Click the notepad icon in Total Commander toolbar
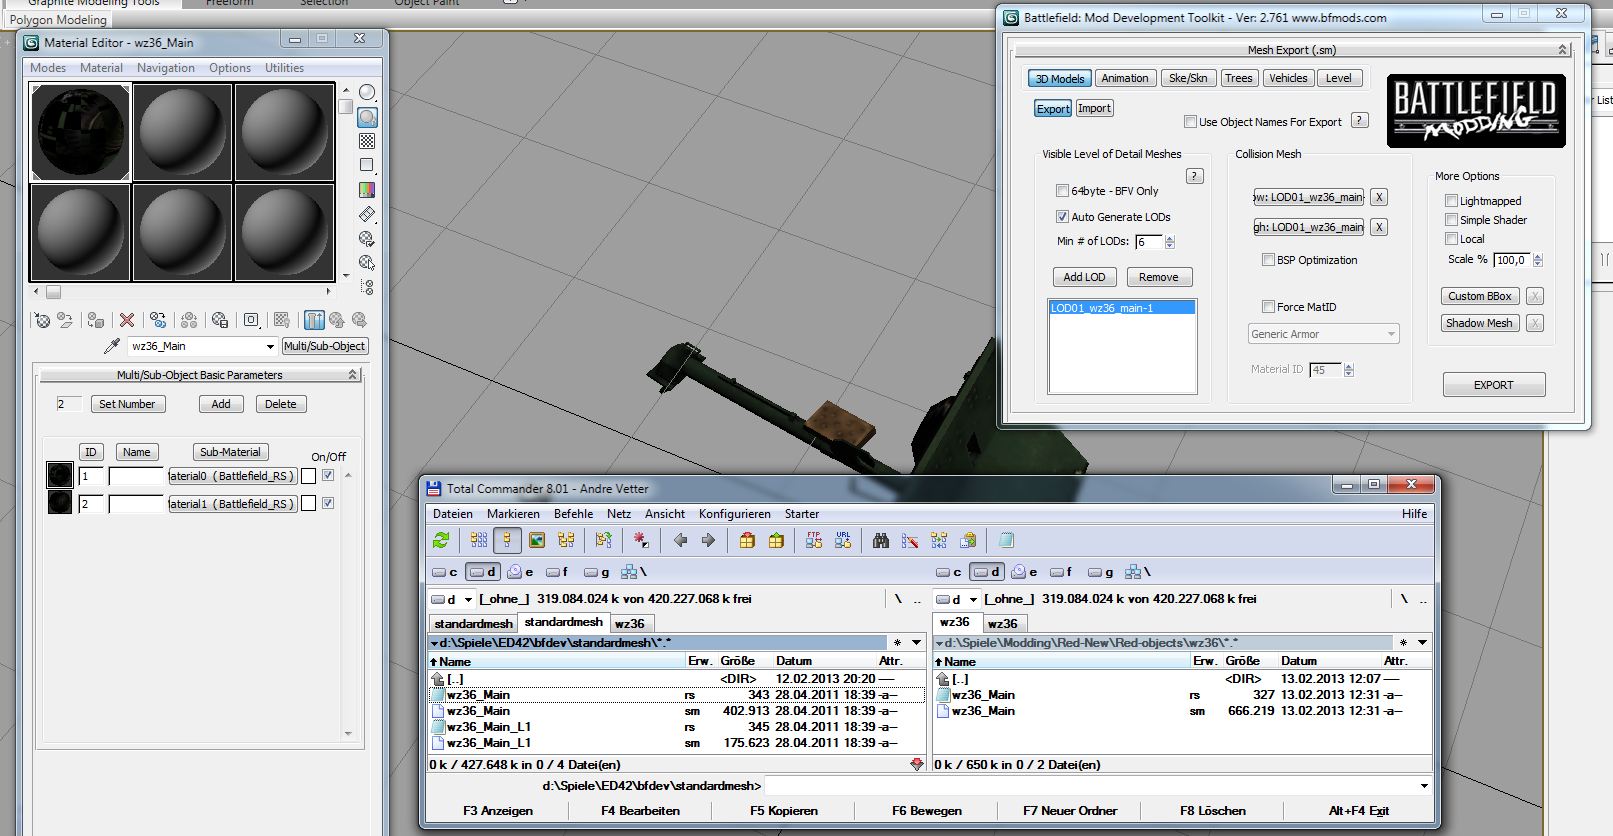Image resolution: width=1613 pixels, height=836 pixels. click(1006, 540)
